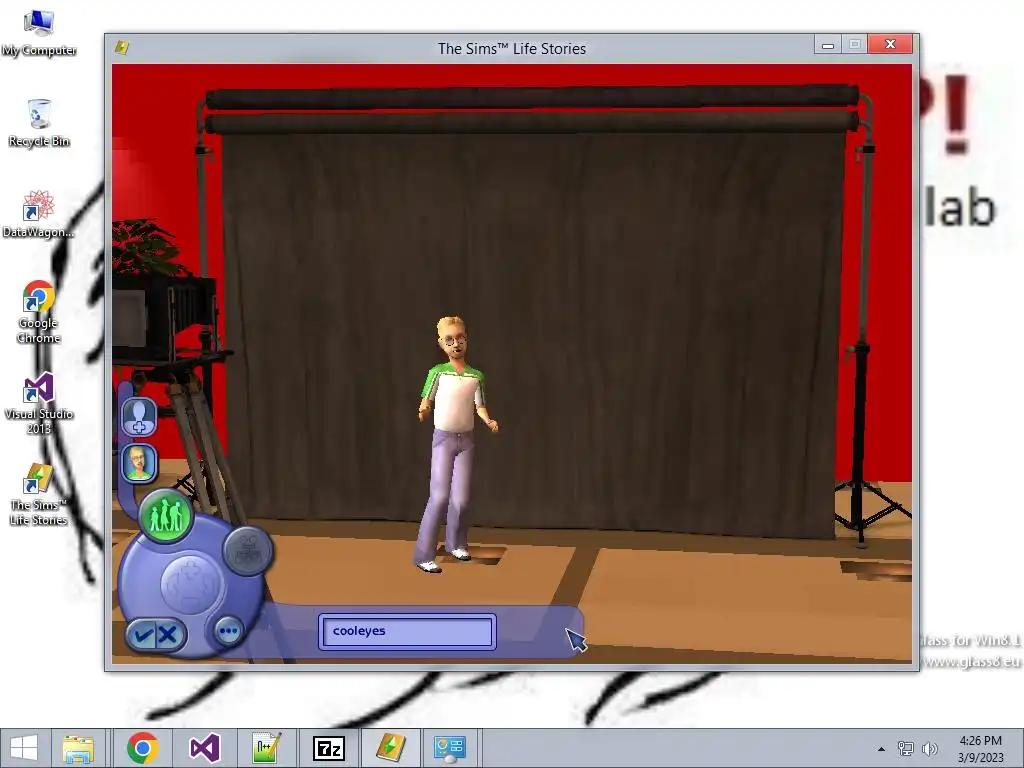This screenshot has width=1024, height=768.
Task: Select Visual Studio 2013 desktop shortcut
Action: 39,403
